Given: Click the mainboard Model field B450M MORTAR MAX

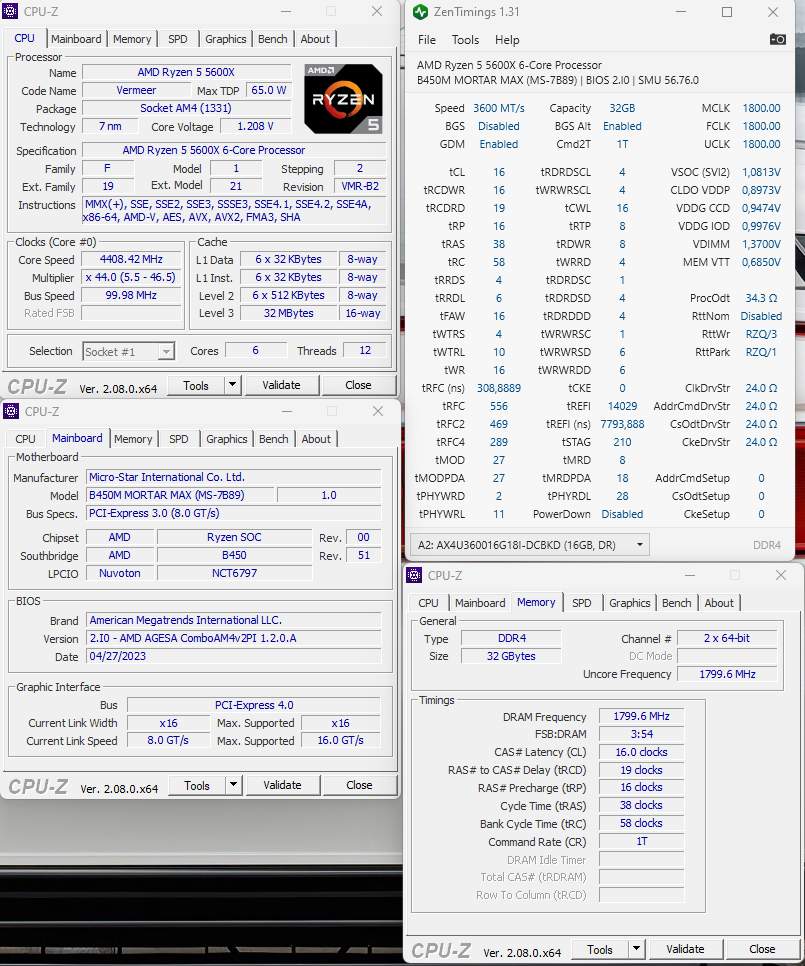Looking at the screenshot, I should [180, 495].
